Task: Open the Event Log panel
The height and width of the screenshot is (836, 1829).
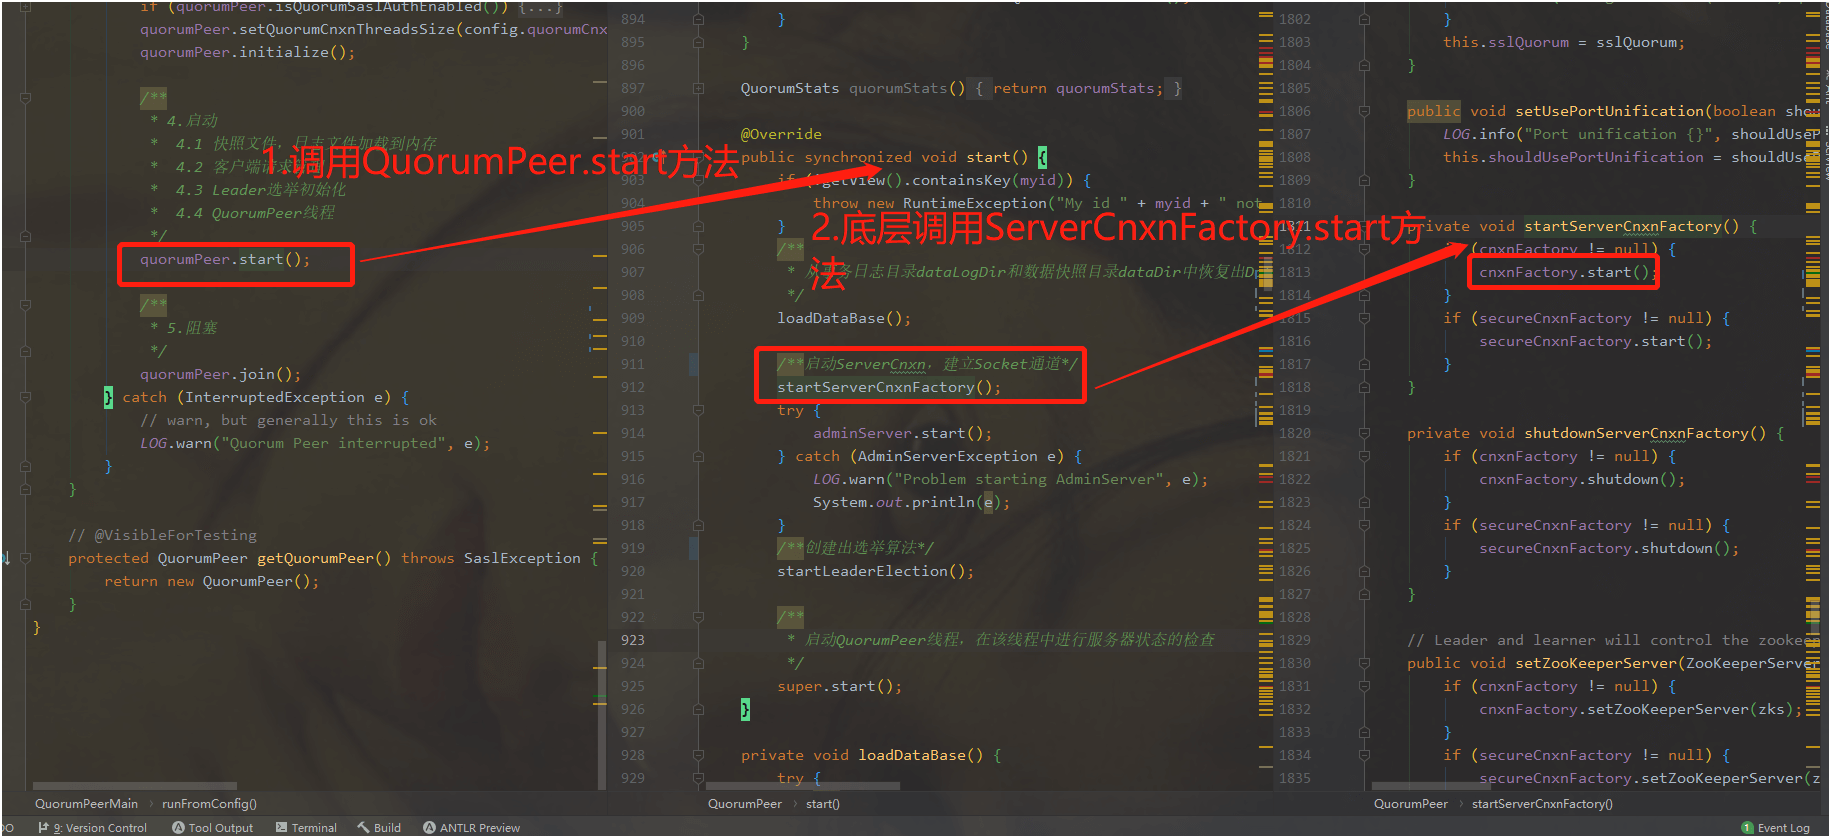Action: (x=1776, y=827)
